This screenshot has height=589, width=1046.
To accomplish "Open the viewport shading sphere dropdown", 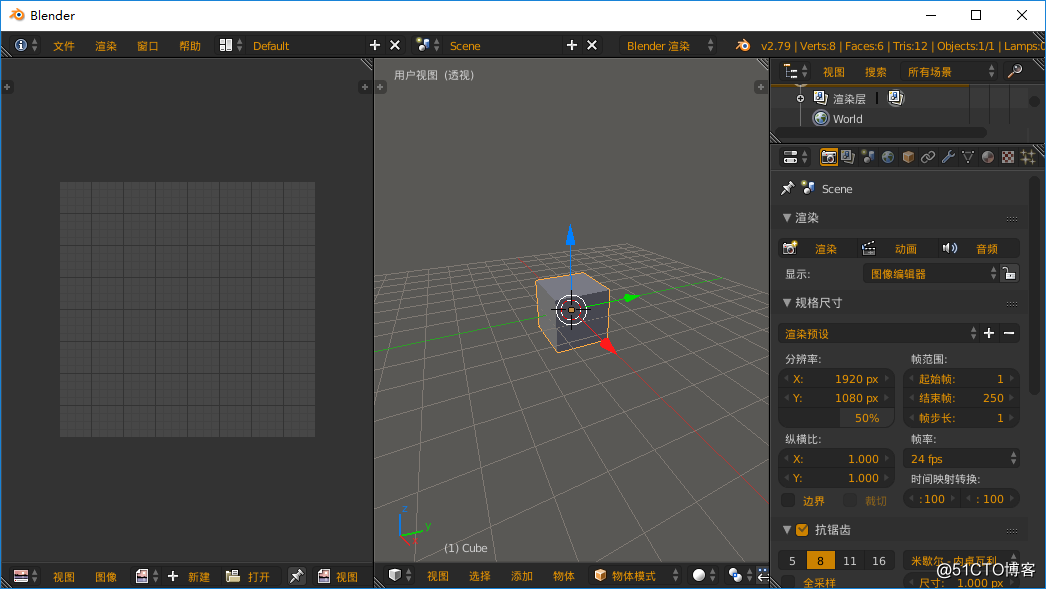I will 702,575.
